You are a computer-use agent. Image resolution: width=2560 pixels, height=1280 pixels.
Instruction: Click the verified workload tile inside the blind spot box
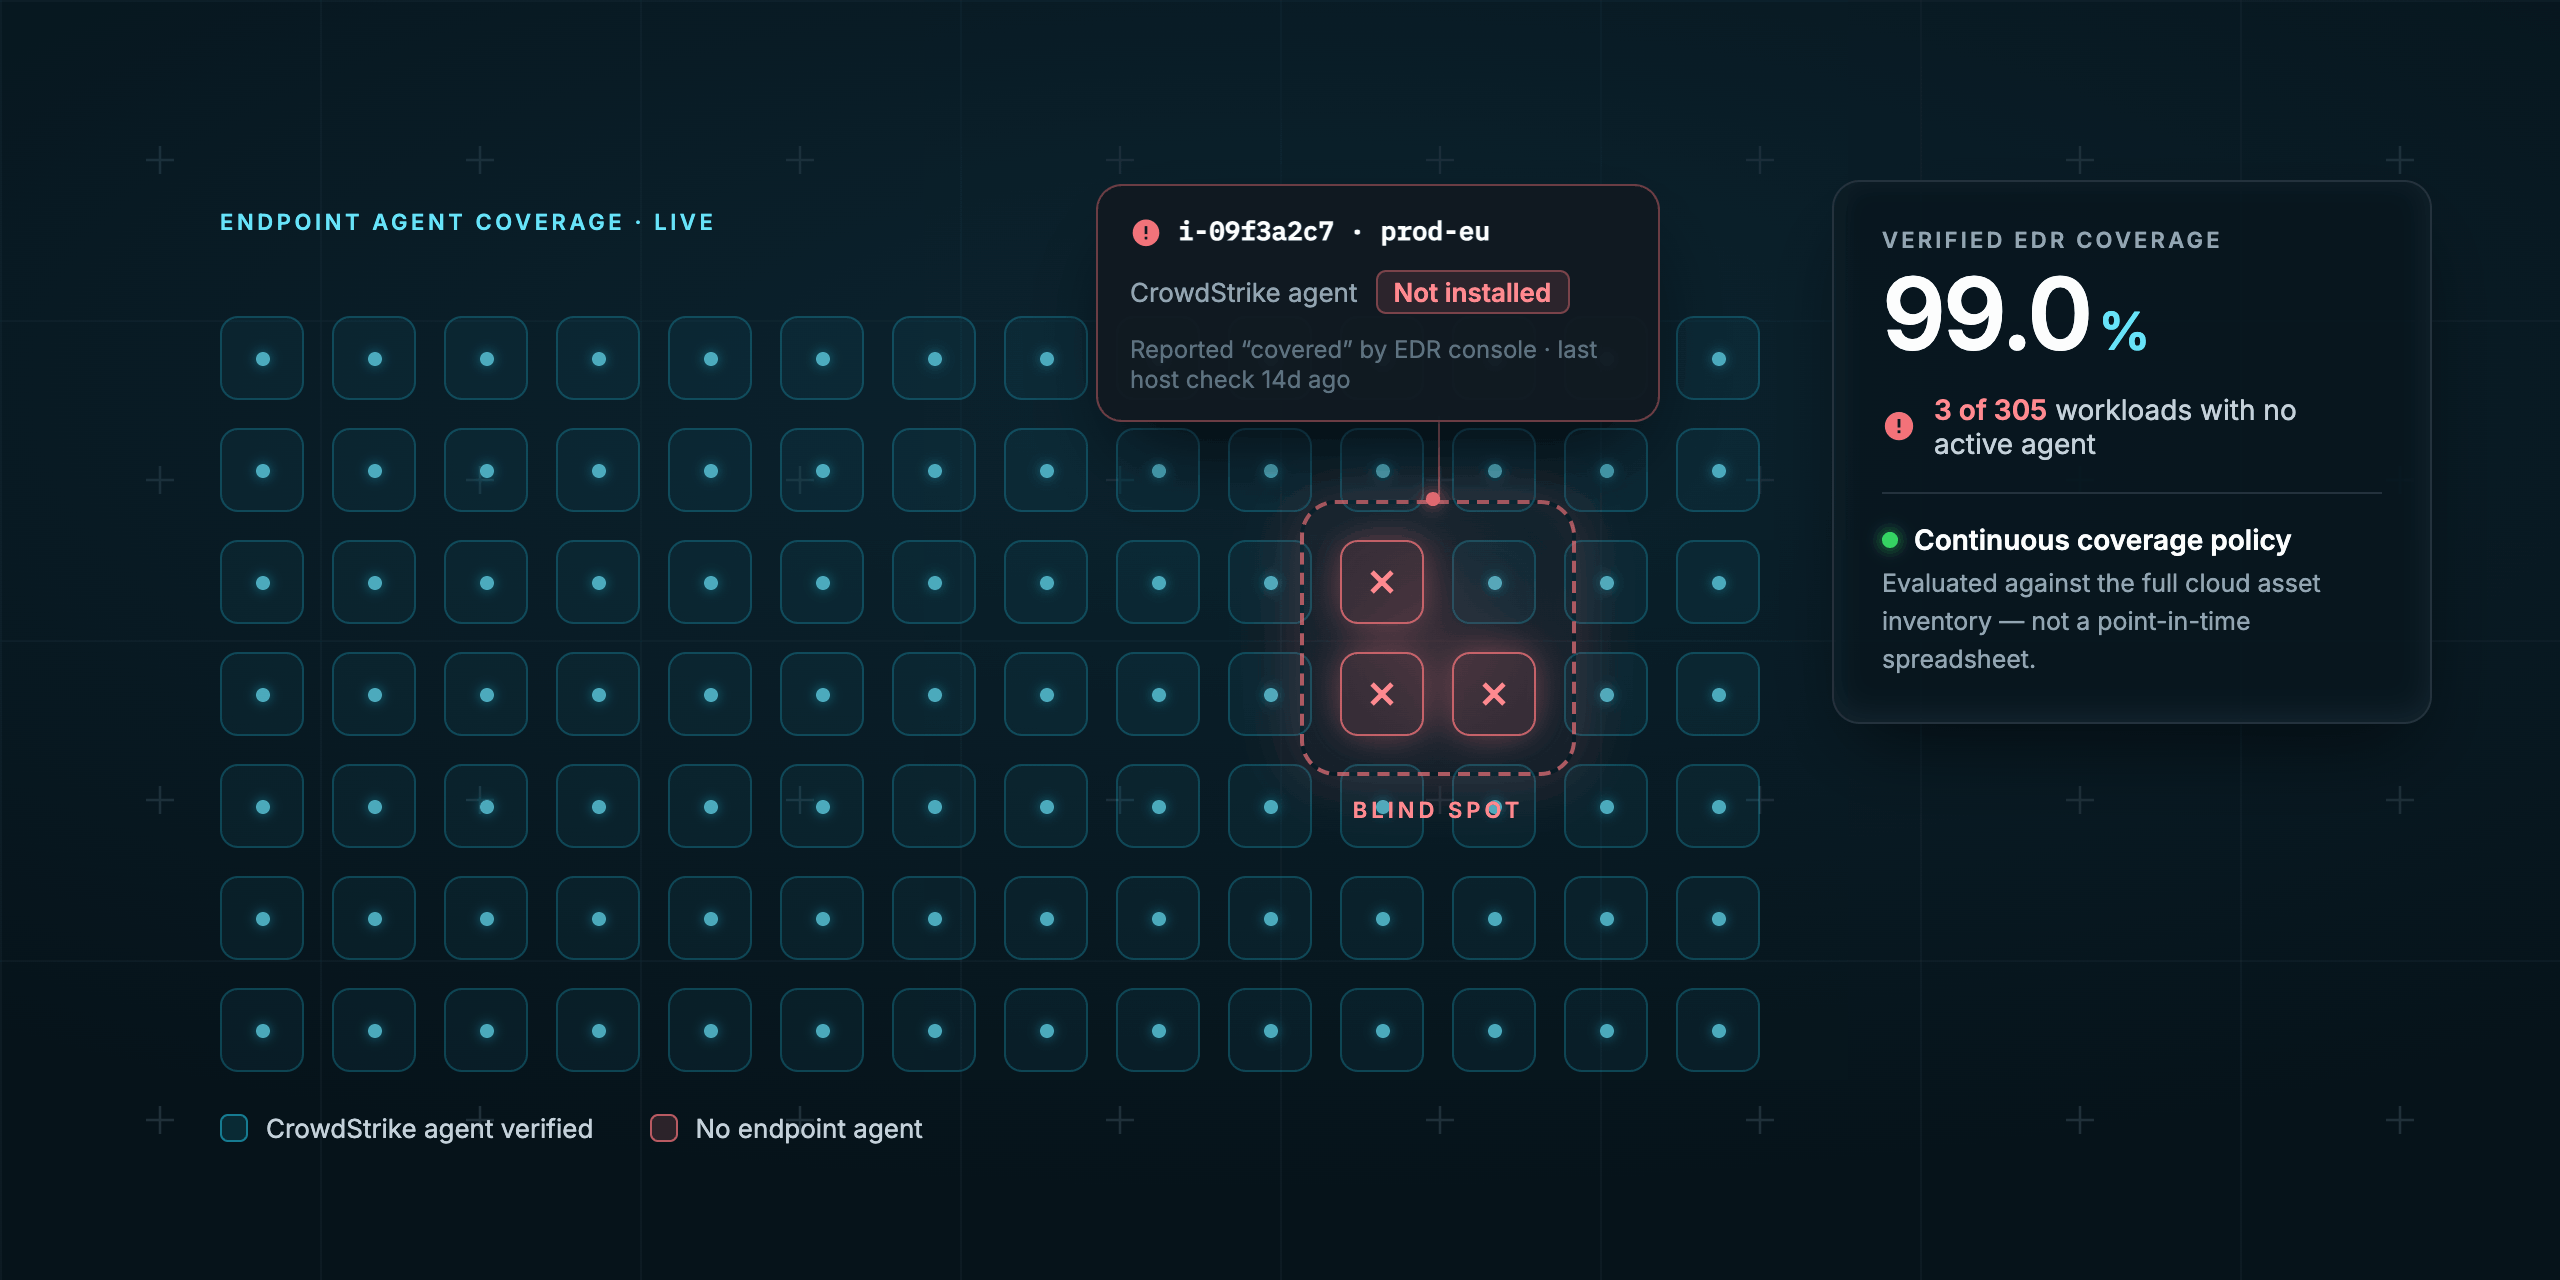coord(1494,582)
